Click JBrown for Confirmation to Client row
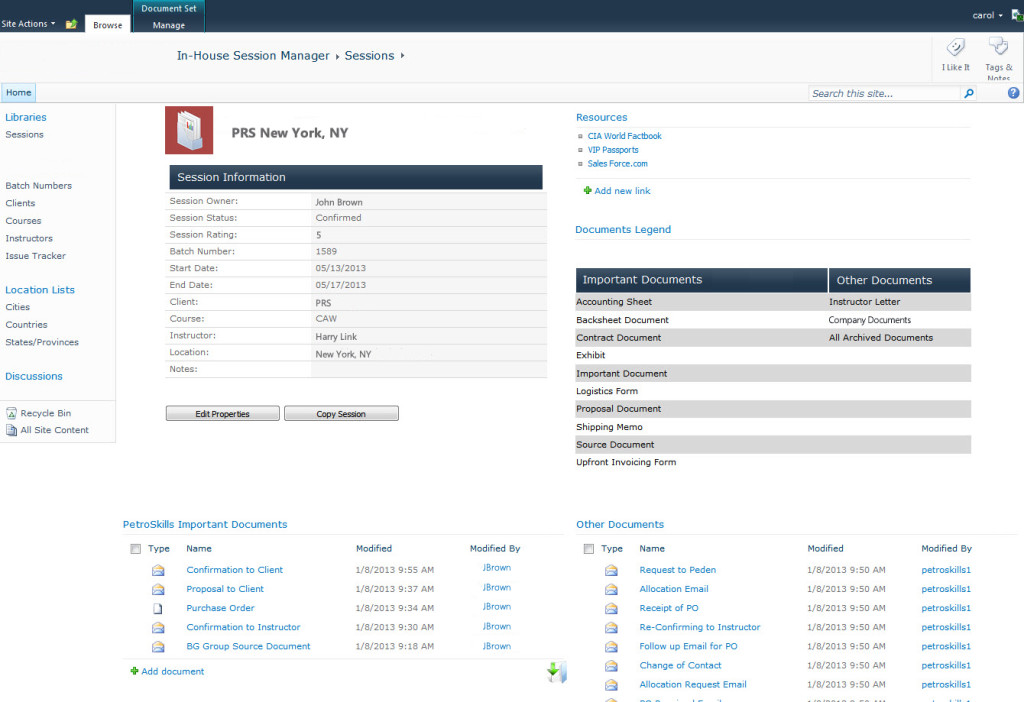The width and height of the screenshot is (1024, 702). [x=496, y=568]
